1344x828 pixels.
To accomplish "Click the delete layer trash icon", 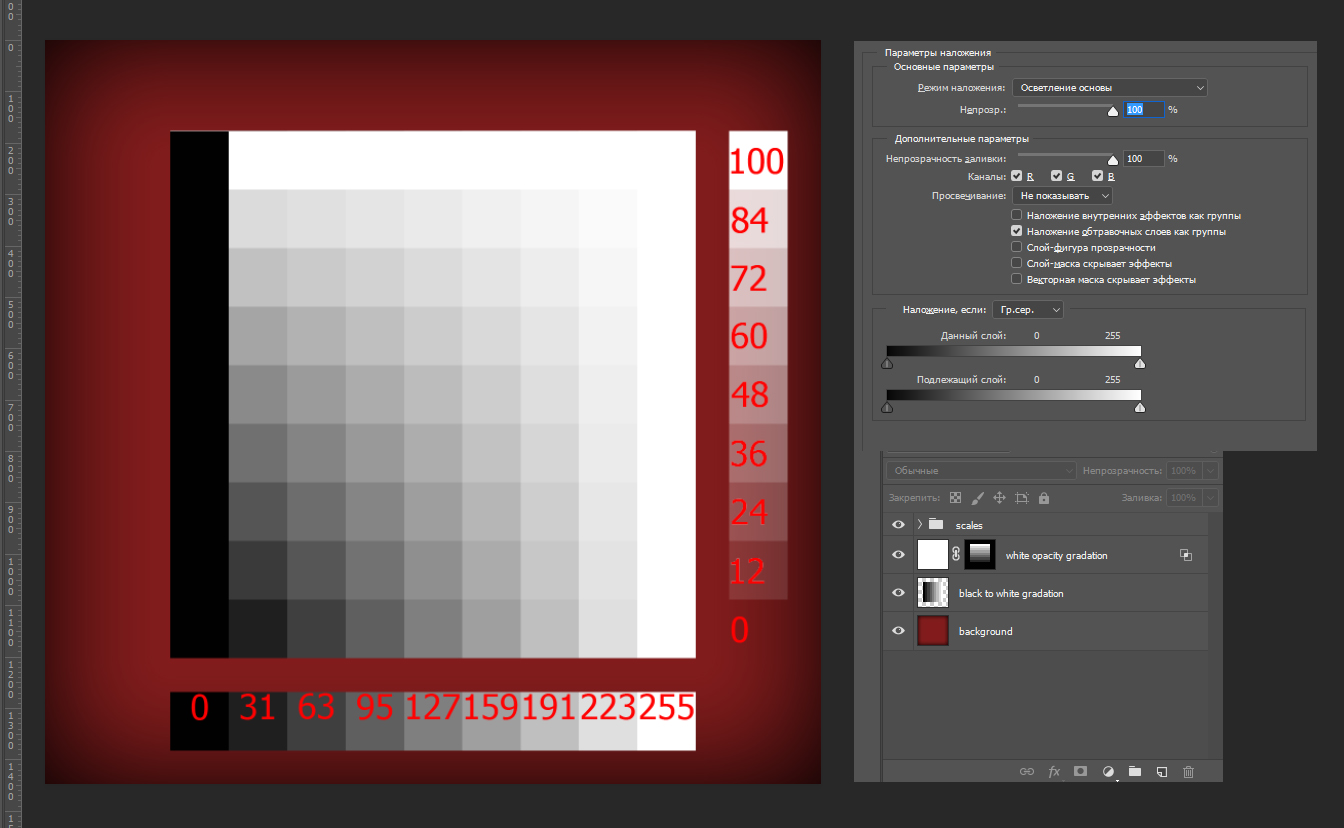I will pyautogui.click(x=1188, y=771).
